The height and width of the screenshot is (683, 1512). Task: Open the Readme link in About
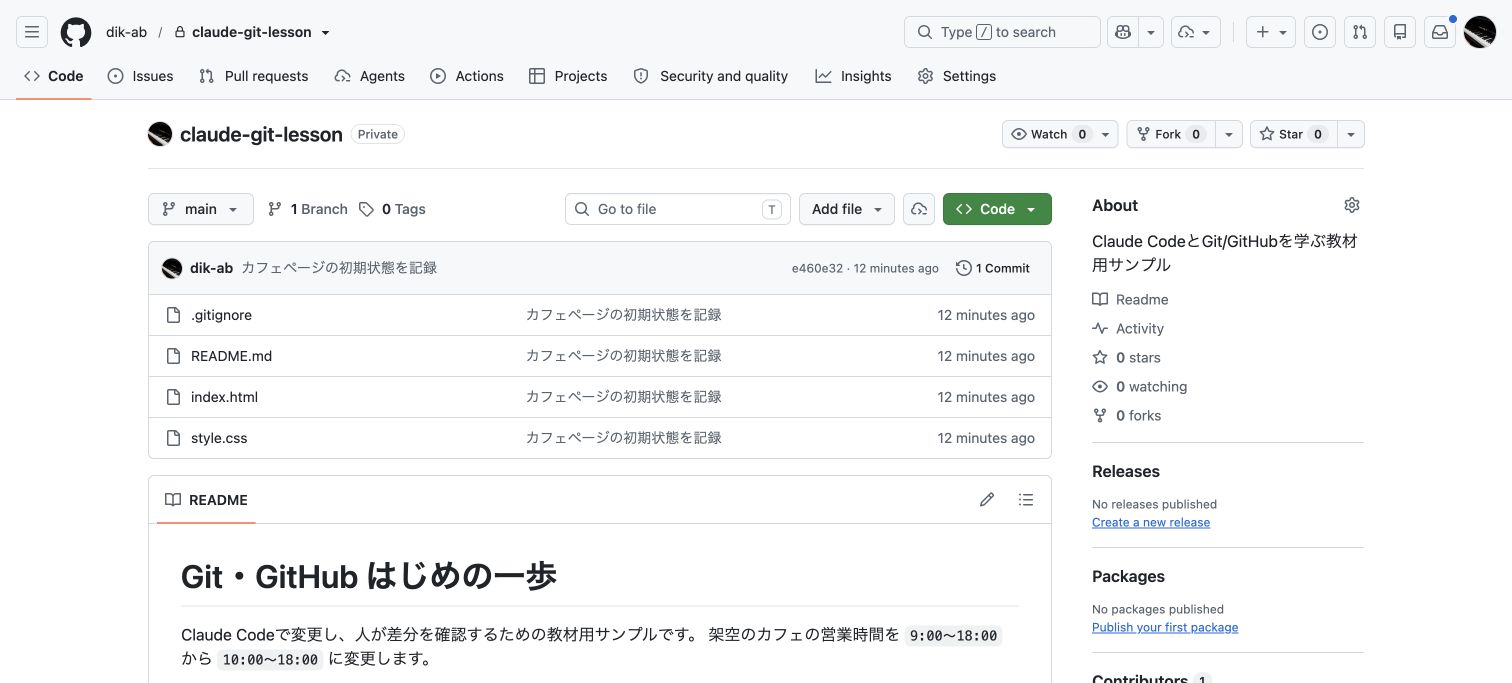coord(1130,299)
